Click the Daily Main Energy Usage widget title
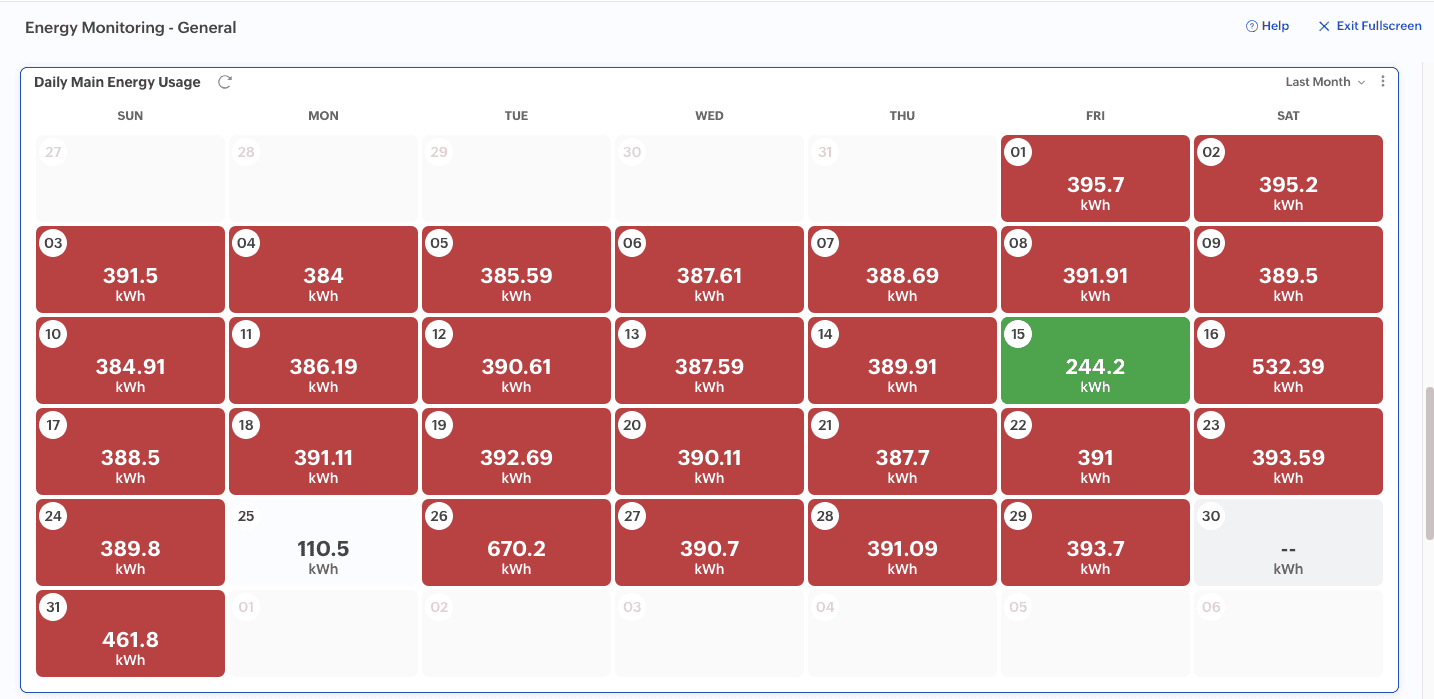Image resolution: width=1434 pixels, height=699 pixels. (x=117, y=82)
